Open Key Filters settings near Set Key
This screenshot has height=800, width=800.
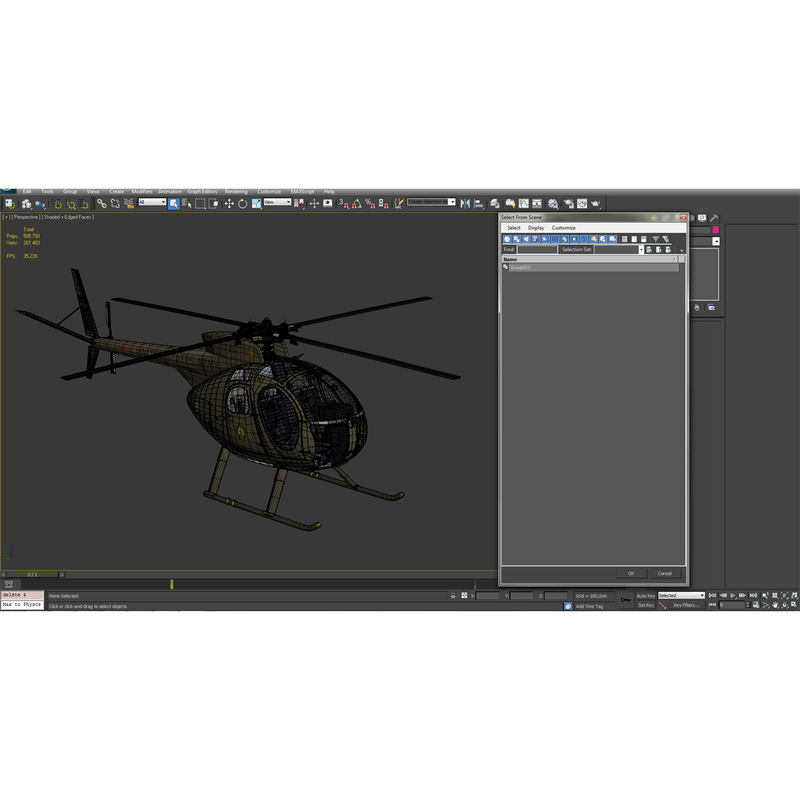(688, 605)
